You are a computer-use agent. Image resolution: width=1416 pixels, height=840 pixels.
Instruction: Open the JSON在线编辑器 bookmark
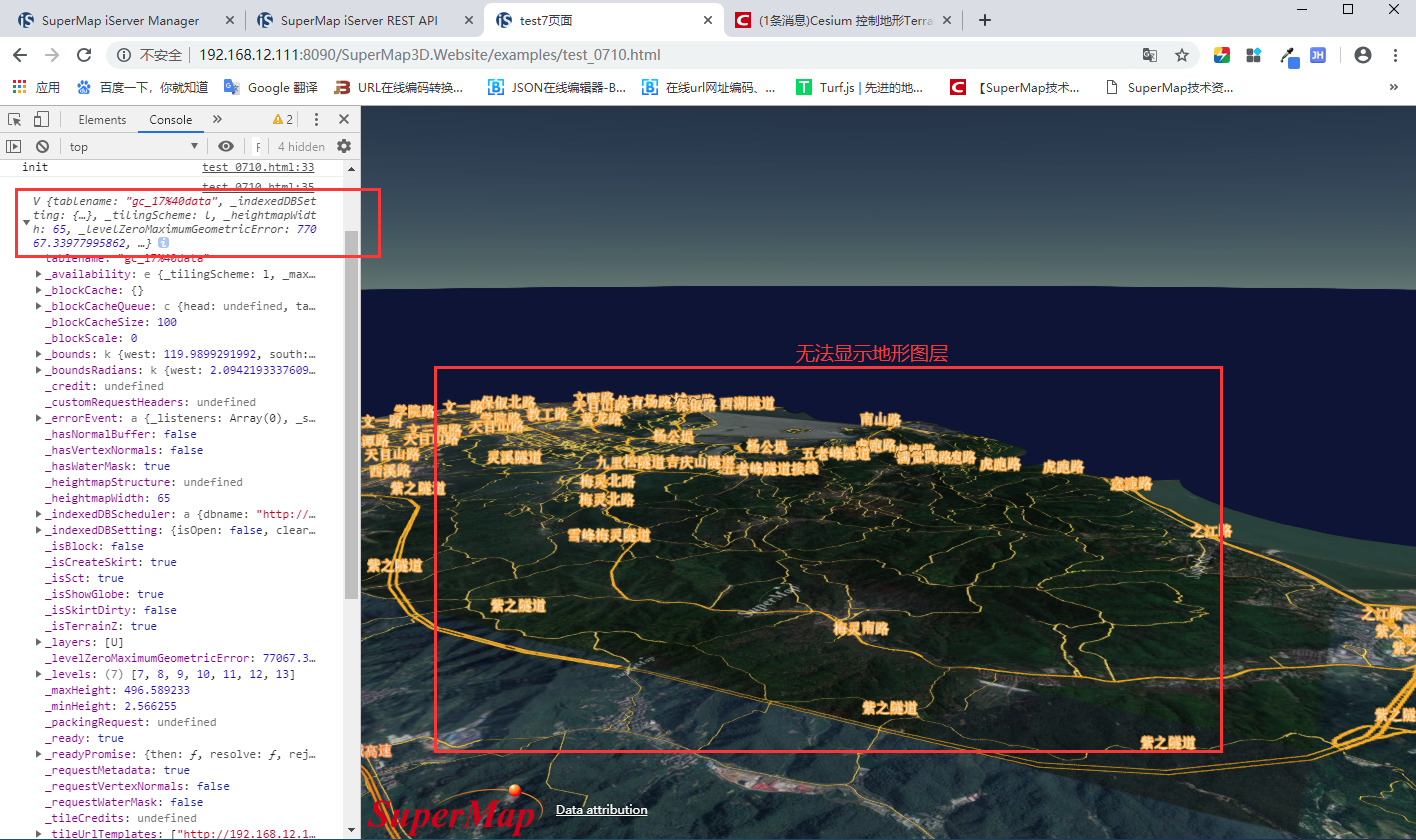[x=557, y=88]
